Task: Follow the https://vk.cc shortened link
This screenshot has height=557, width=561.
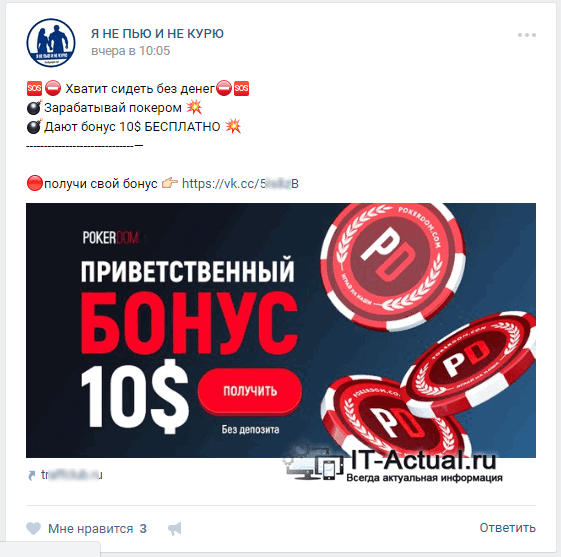Action: [x=240, y=184]
